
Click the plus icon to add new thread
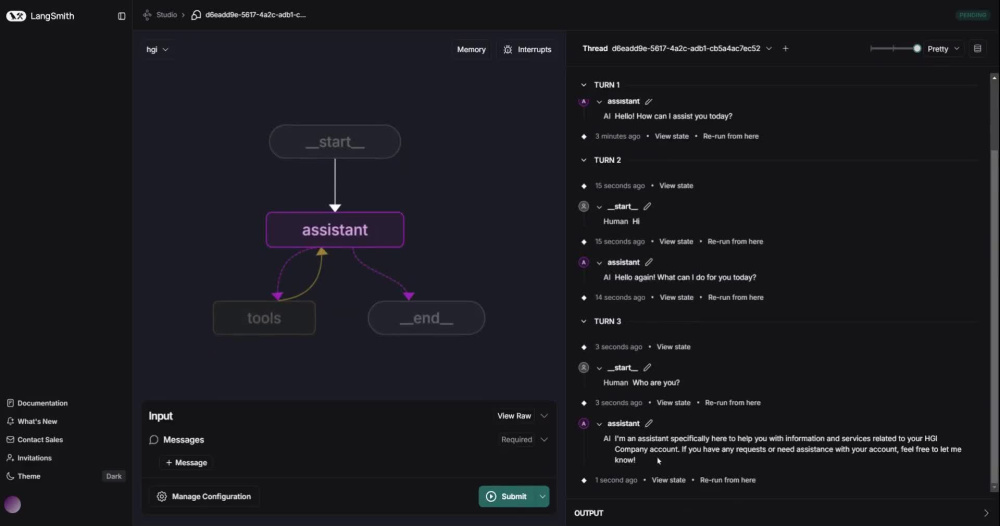pos(785,48)
